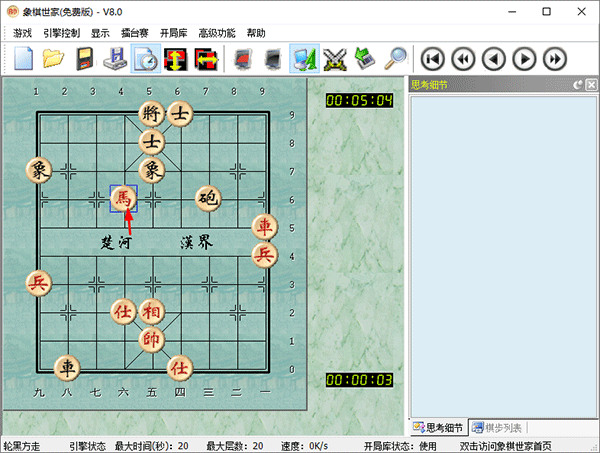Image resolution: width=600 pixels, height=453 pixels.
Task: Open the 帮助 menu
Action: tap(256, 33)
